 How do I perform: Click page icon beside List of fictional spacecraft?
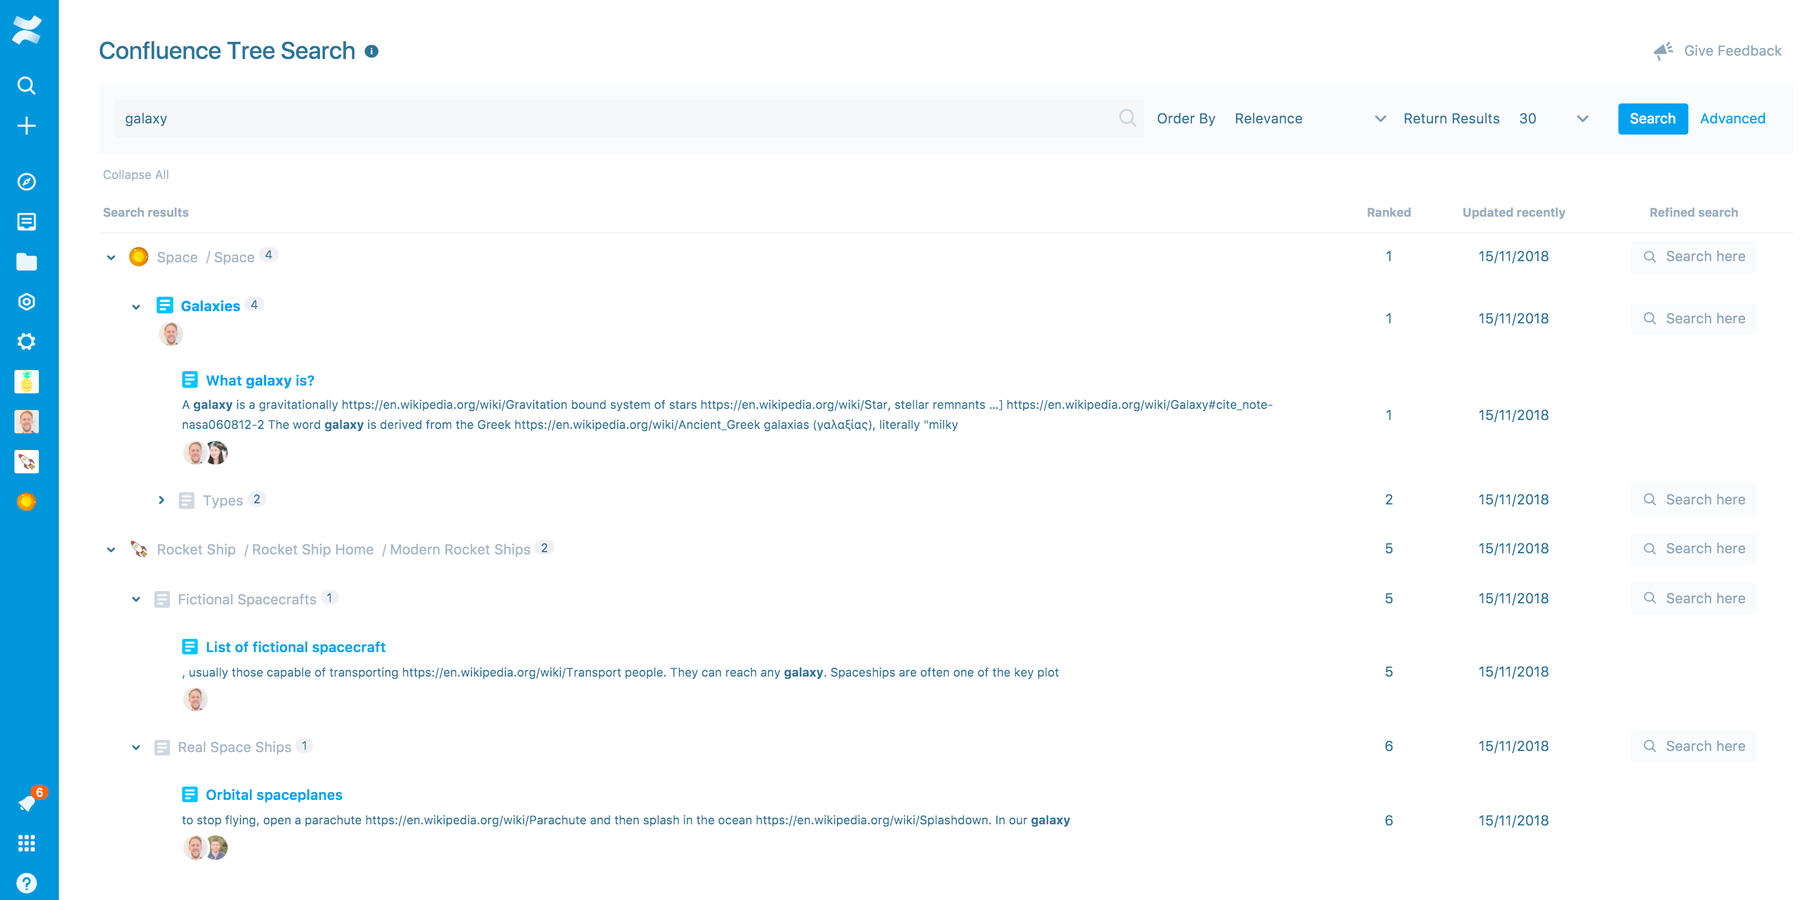[x=190, y=647]
